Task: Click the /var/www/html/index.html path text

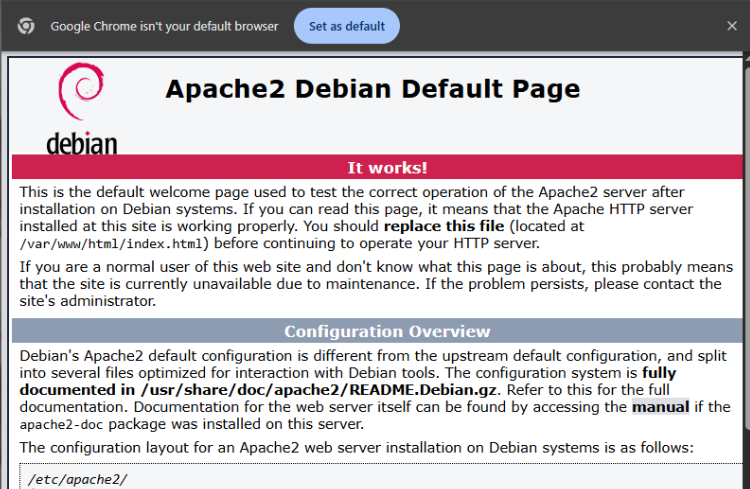Action: [111, 244]
